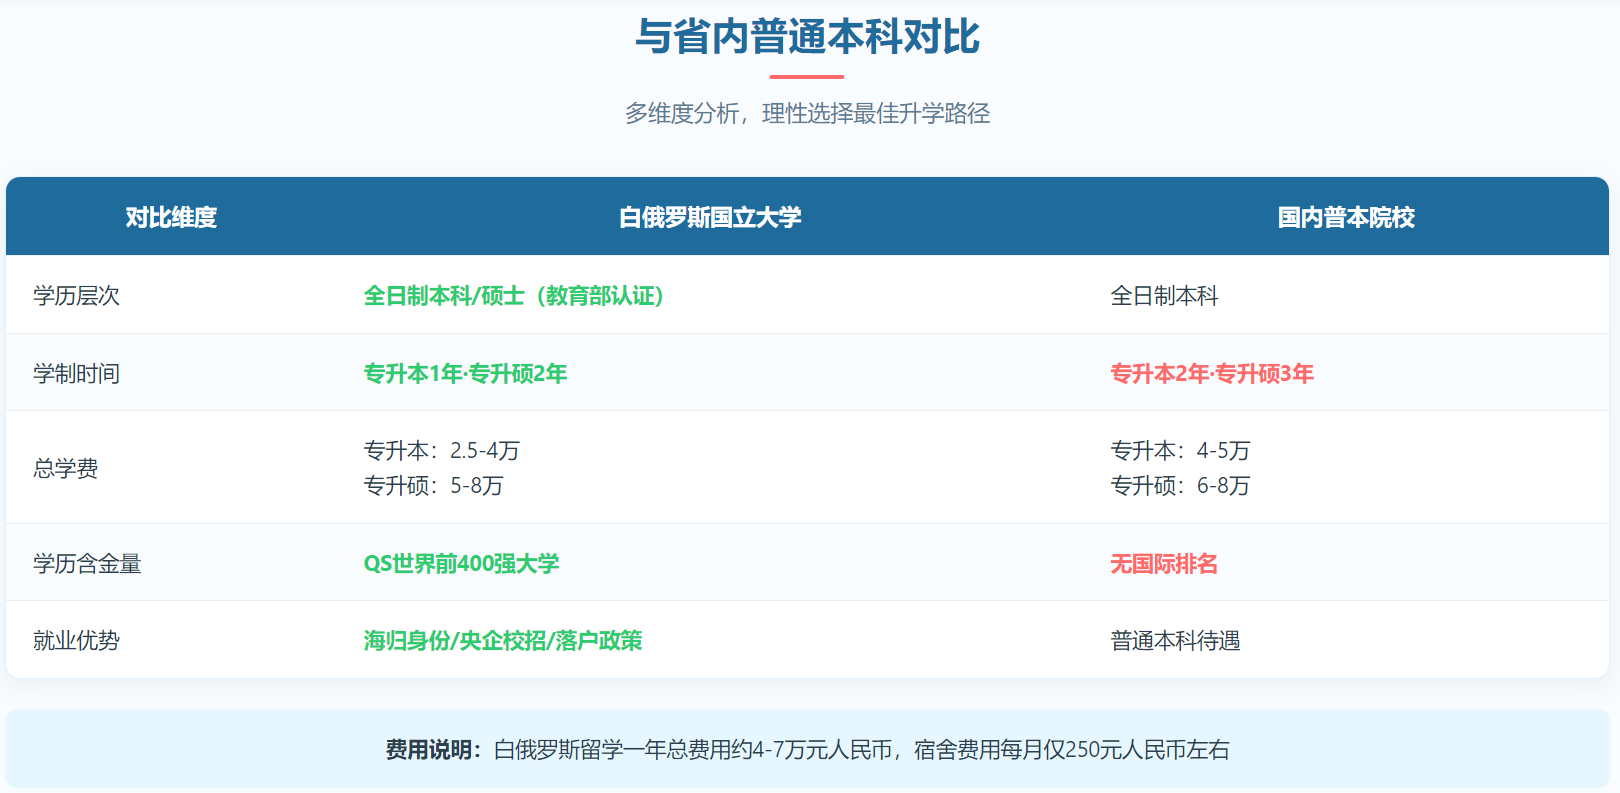Click green text QS世界前400强大学

tap(461, 564)
